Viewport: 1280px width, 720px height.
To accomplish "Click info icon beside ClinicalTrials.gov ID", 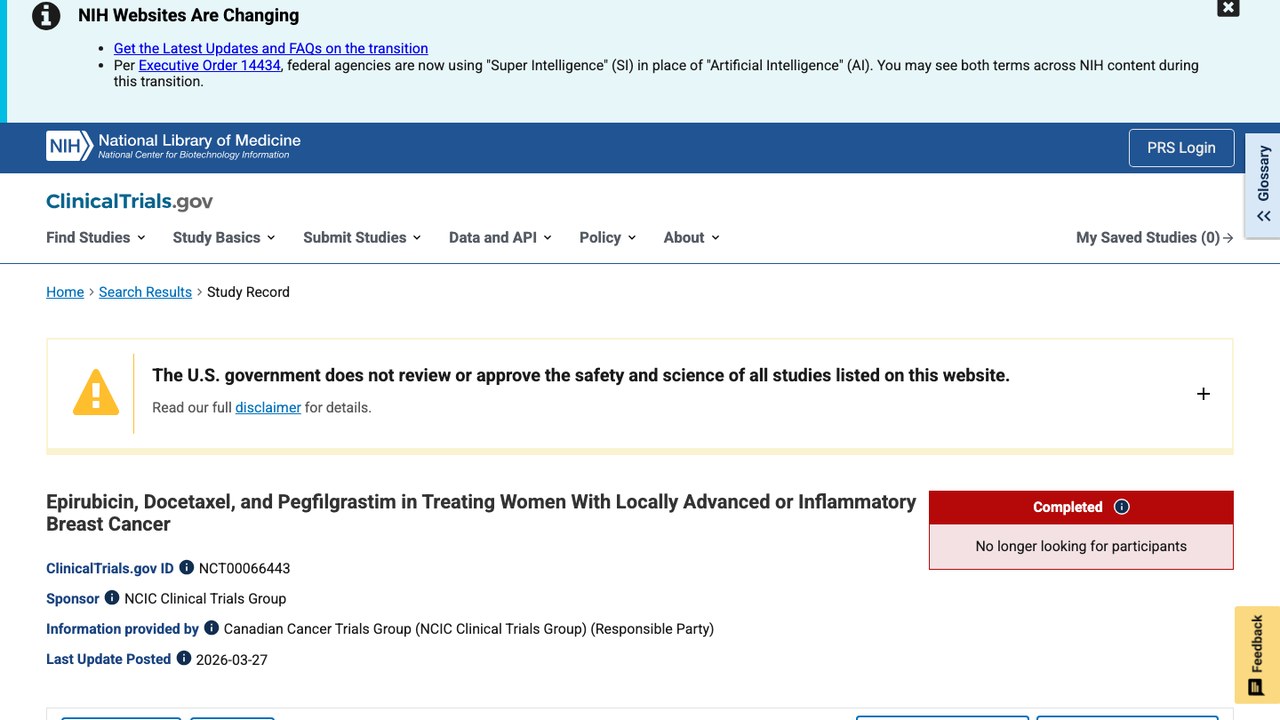I will (x=186, y=567).
